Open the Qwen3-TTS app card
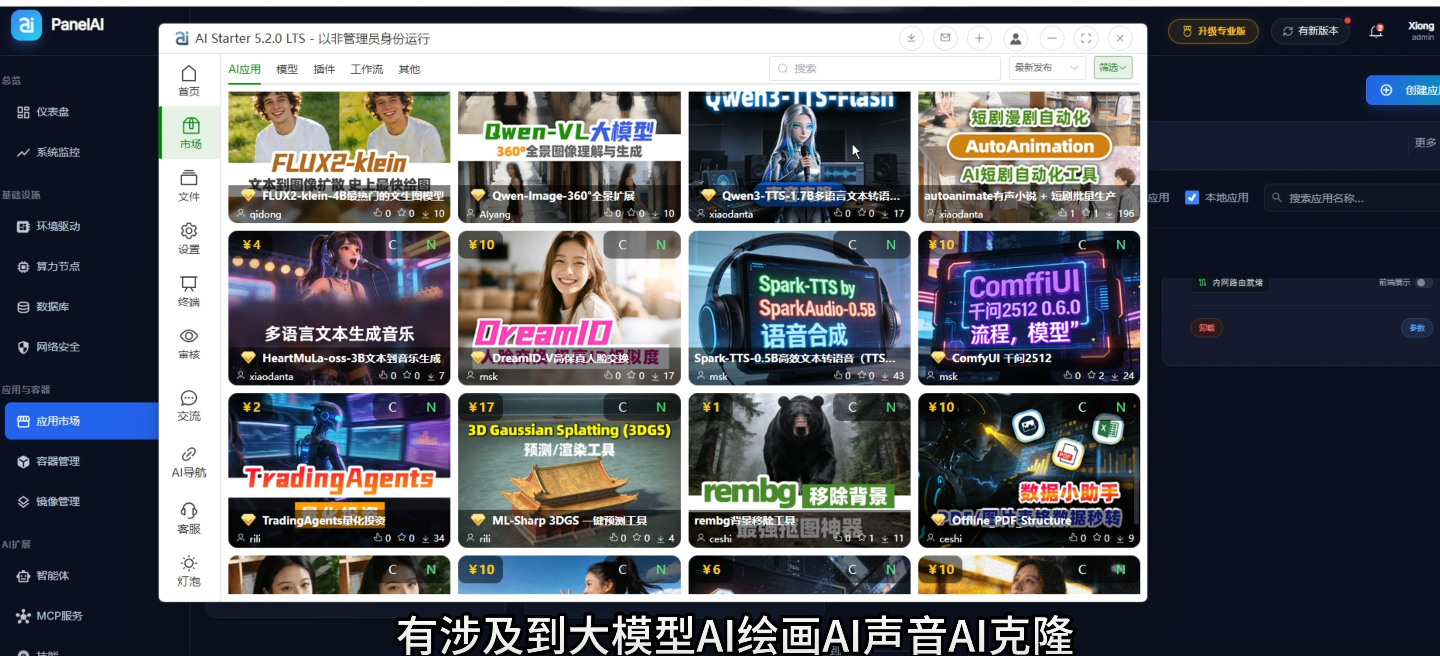Viewport: 1440px width, 656px height. click(799, 157)
